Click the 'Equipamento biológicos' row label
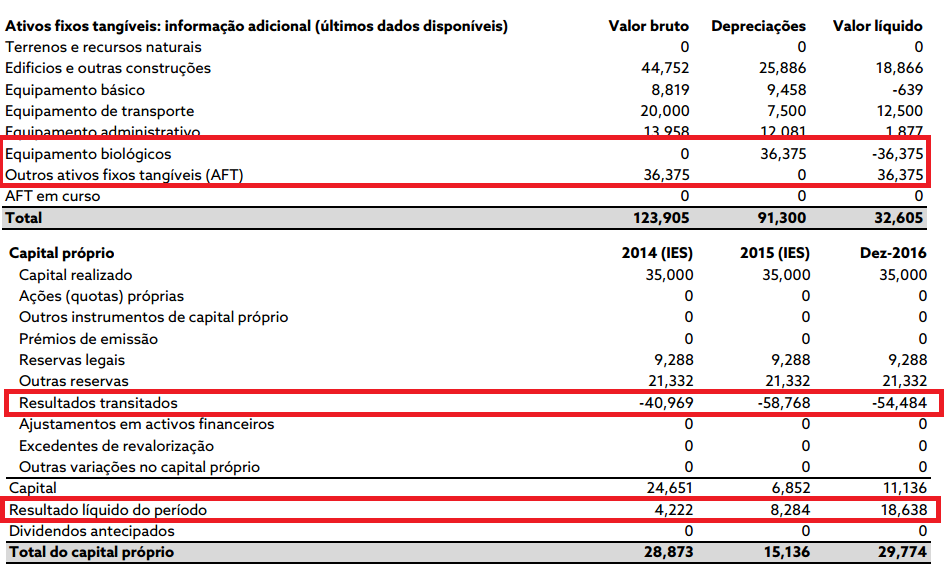Image resolution: width=948 pixels, height=568 pixels. coord(88,154)
